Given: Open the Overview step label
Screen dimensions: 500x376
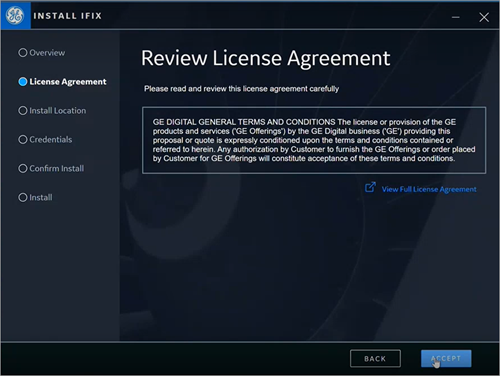Looking at the screenshot, I should click(x=47, y=53).
